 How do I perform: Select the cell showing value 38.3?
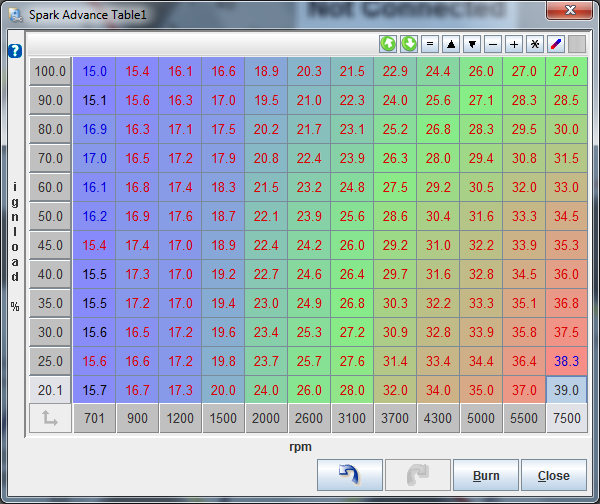tap(566, 361)
